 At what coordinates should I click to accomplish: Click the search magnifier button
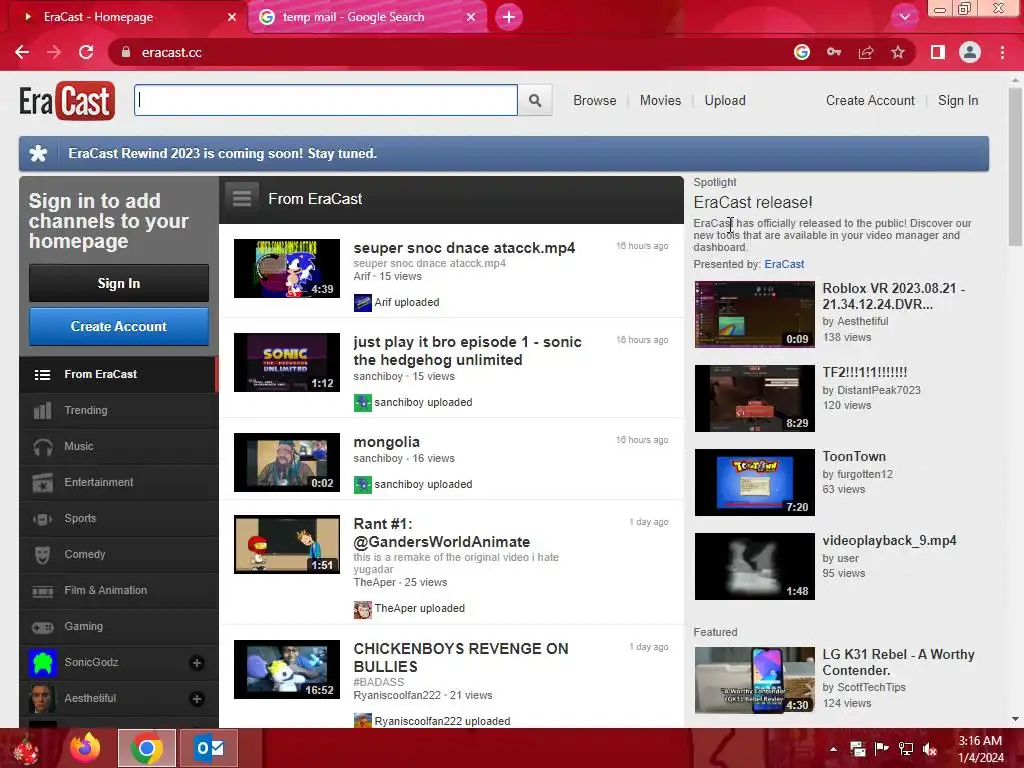coord(535,101)
